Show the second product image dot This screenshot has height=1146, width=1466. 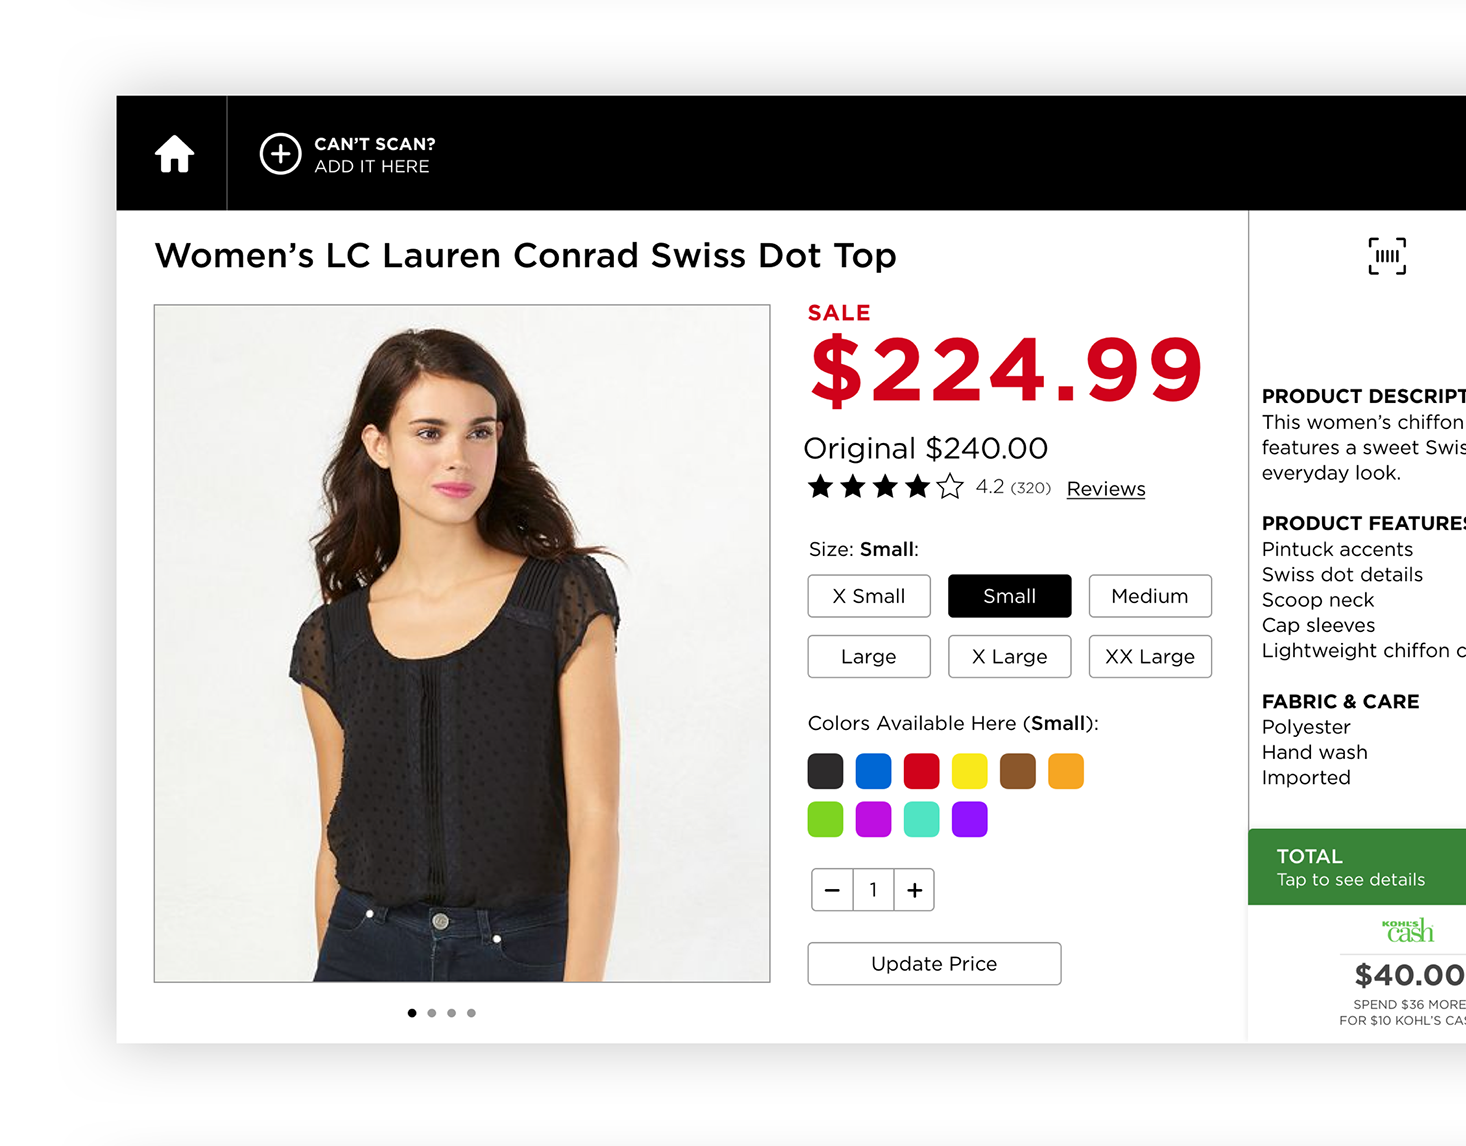432,1013
